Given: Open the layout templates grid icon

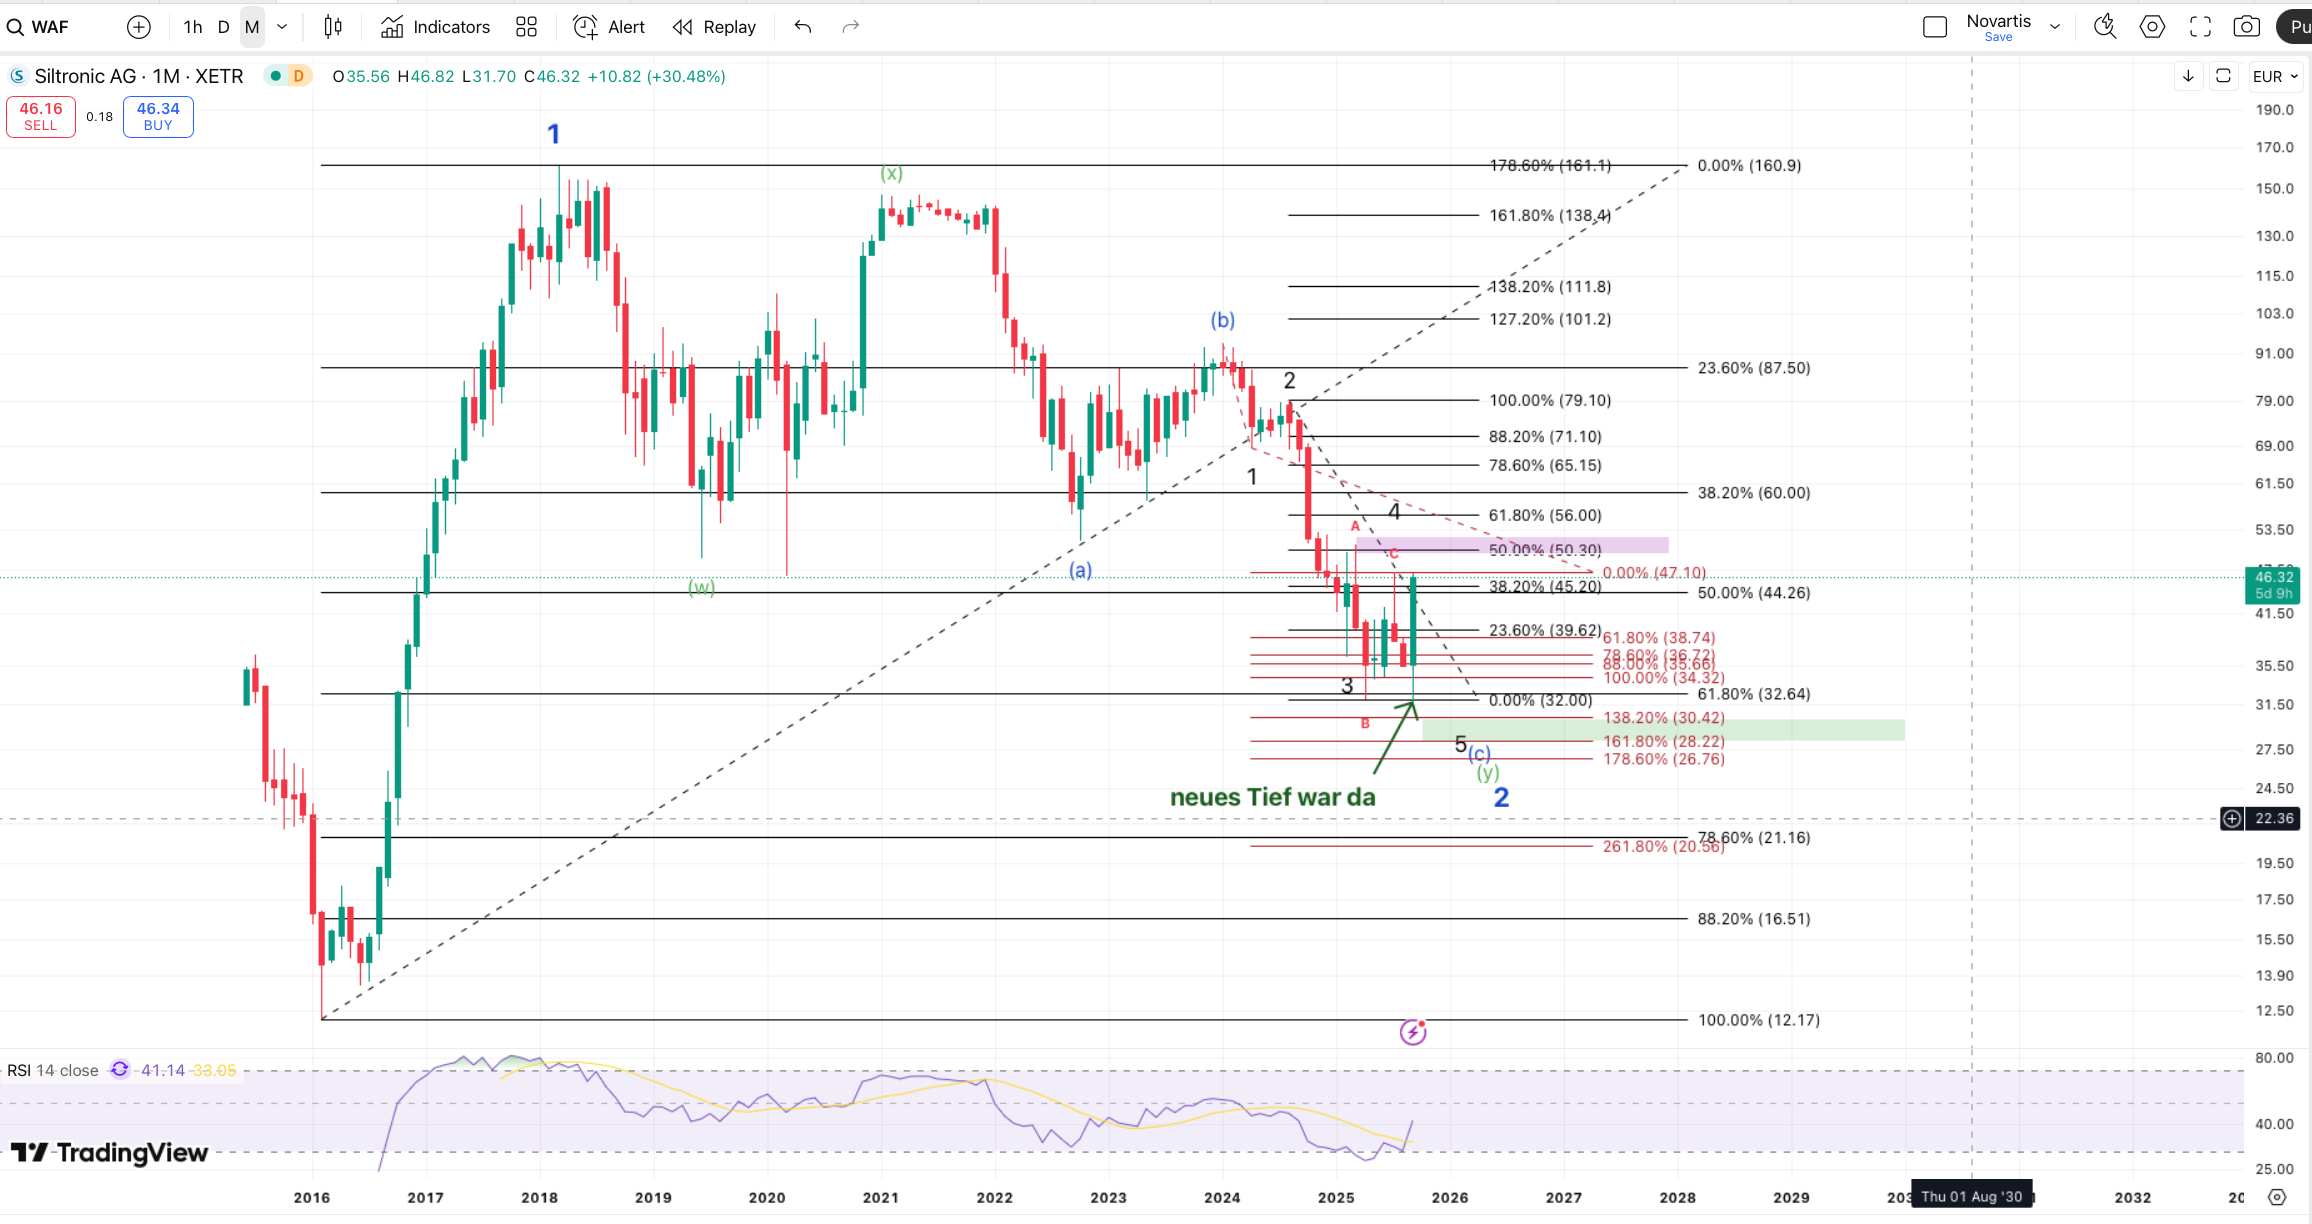Looking at the screenshot, I should click(x=526, y=27).
